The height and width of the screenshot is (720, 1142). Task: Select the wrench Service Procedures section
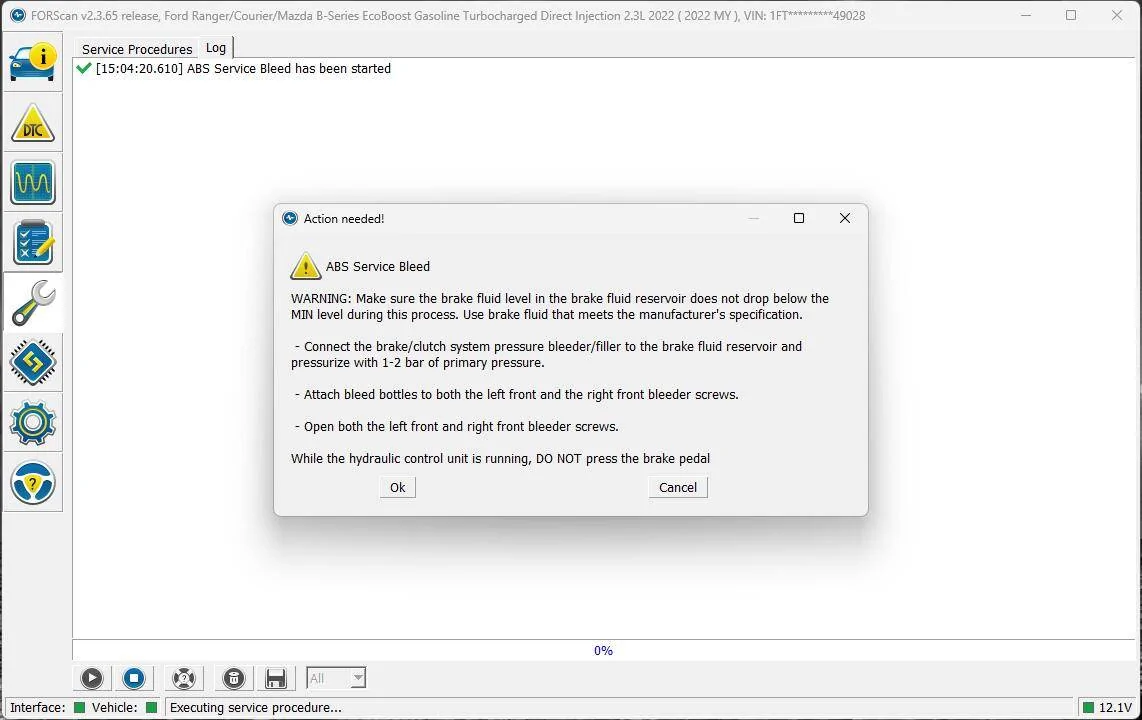tap(33, 303)
